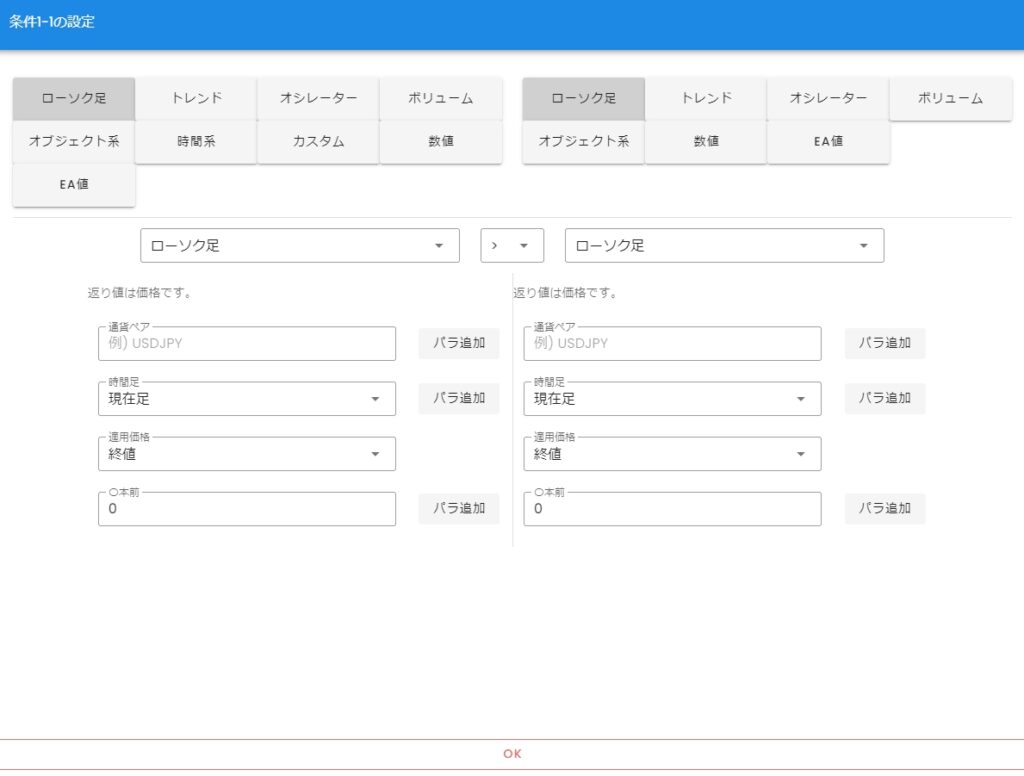1024x776 pixels.
Task: Open left ローソク足 indicator dropdown
Action: click(300, 246)
